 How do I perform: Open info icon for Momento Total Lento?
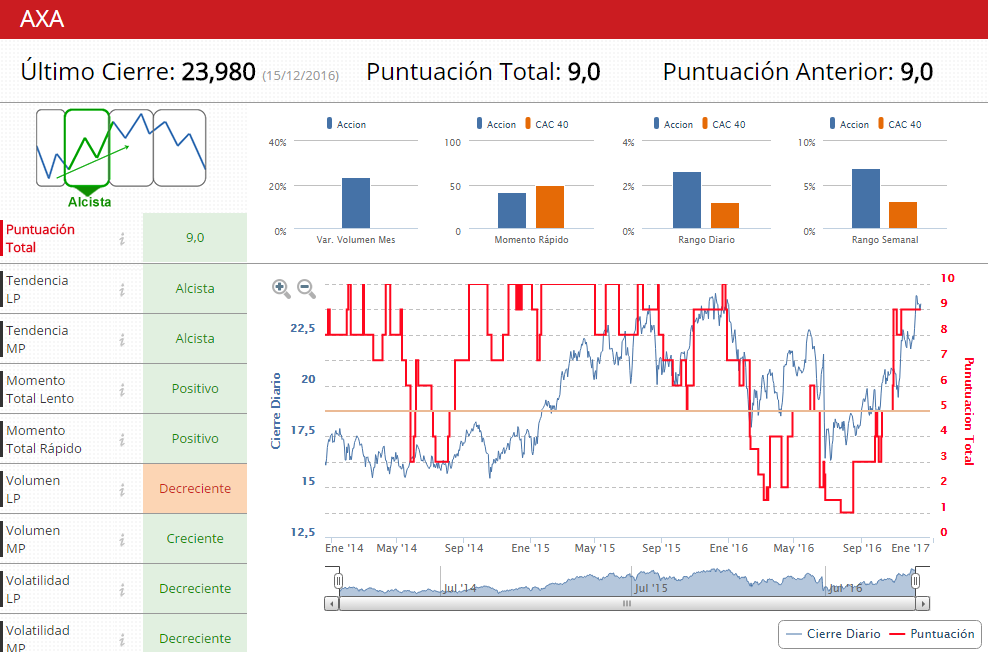point(122,390)
